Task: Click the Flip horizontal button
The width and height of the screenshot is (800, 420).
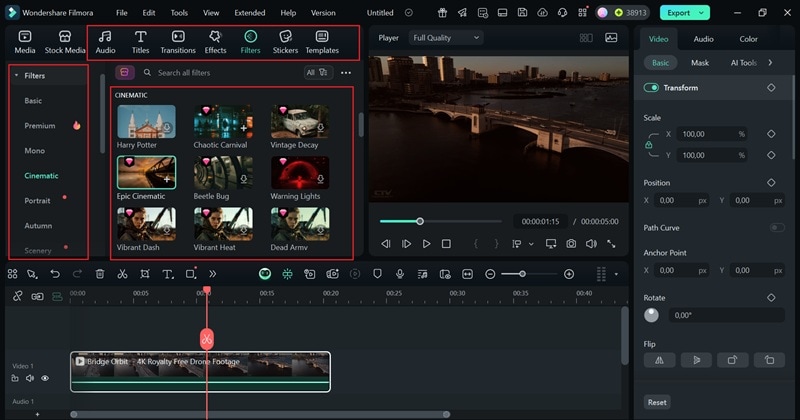Action: point(659,360)
